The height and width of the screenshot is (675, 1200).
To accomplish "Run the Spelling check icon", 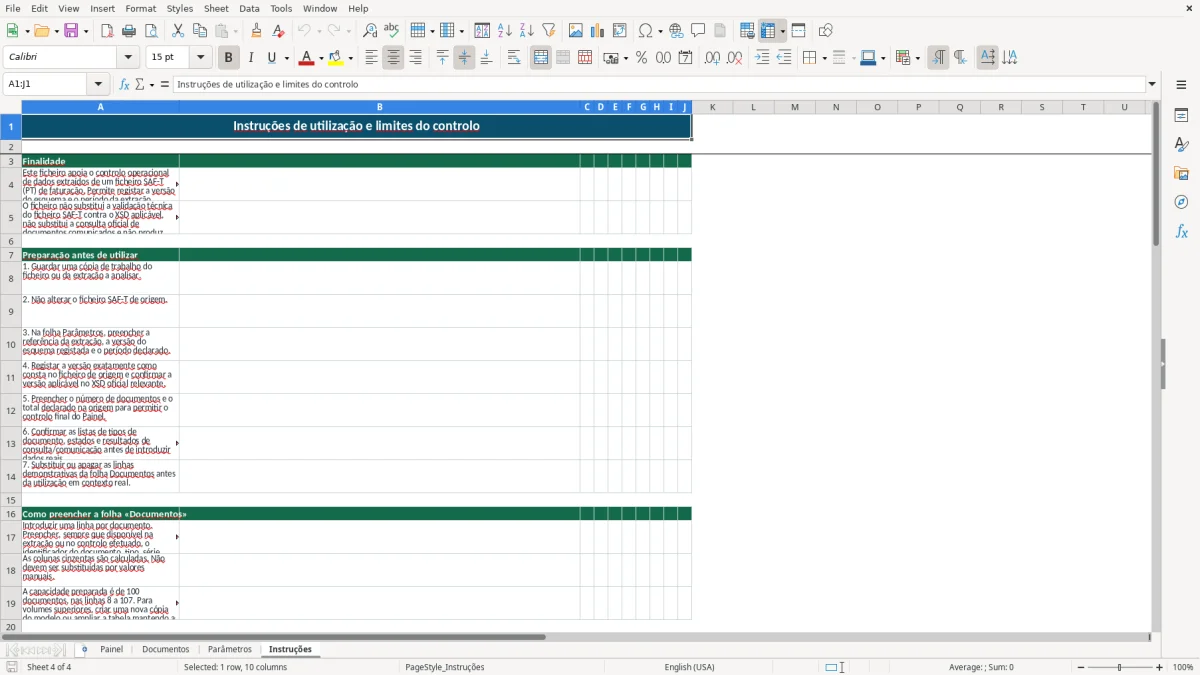I will 392,31.
